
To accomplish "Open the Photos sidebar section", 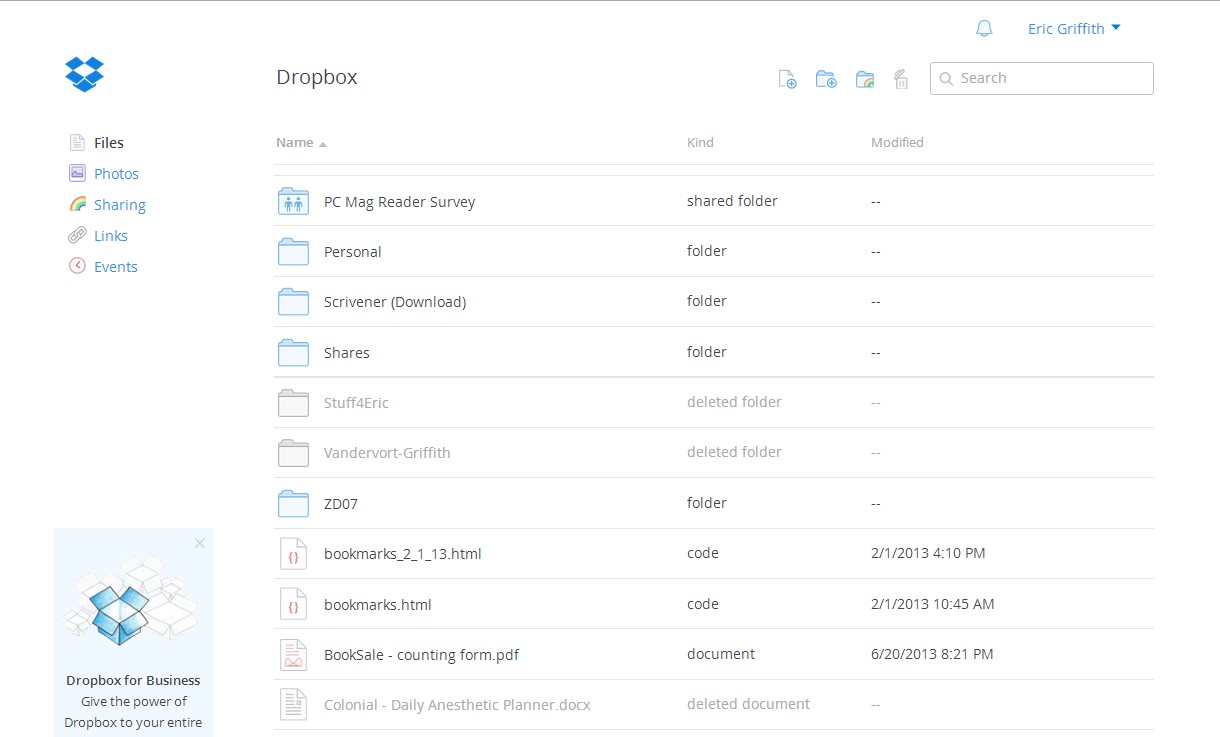I will coord(116,174).
